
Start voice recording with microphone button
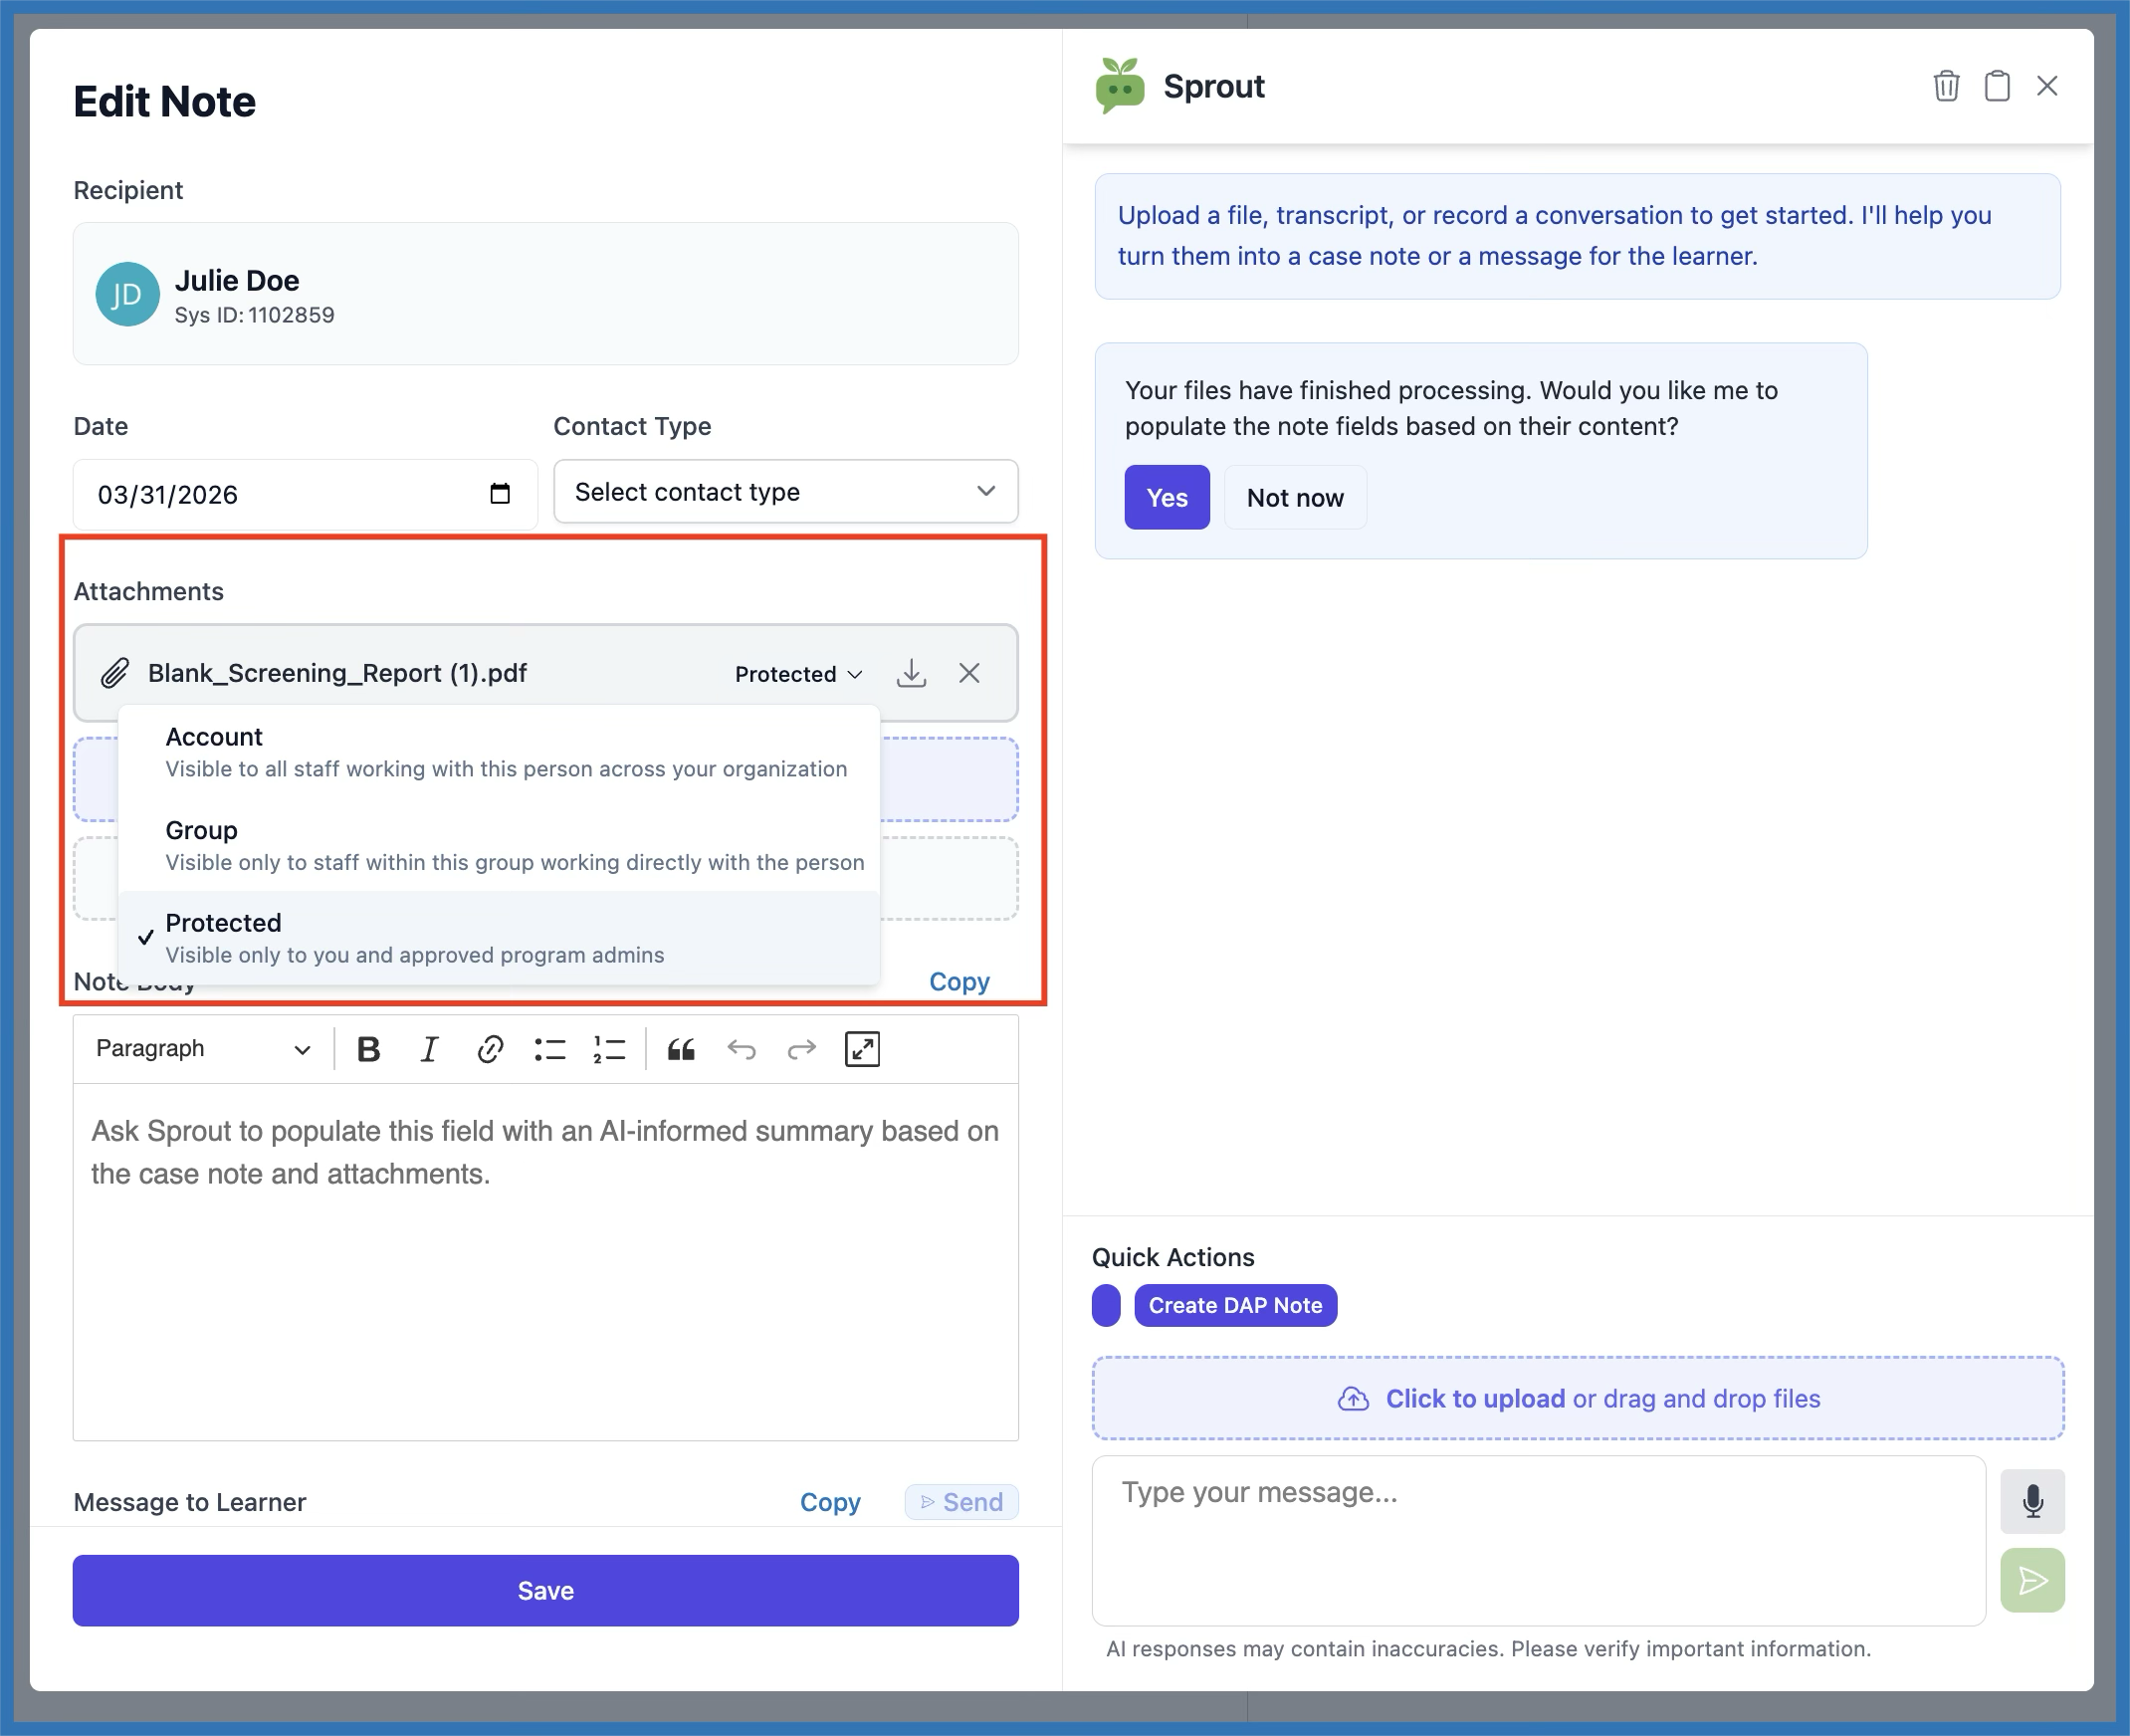click(x=2031, y=1500)
